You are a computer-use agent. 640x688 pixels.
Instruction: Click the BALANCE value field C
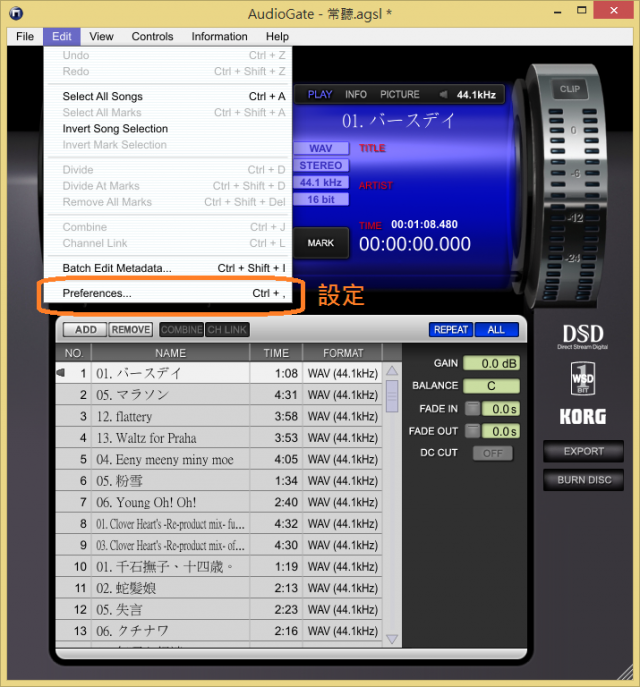coord(492,386)
